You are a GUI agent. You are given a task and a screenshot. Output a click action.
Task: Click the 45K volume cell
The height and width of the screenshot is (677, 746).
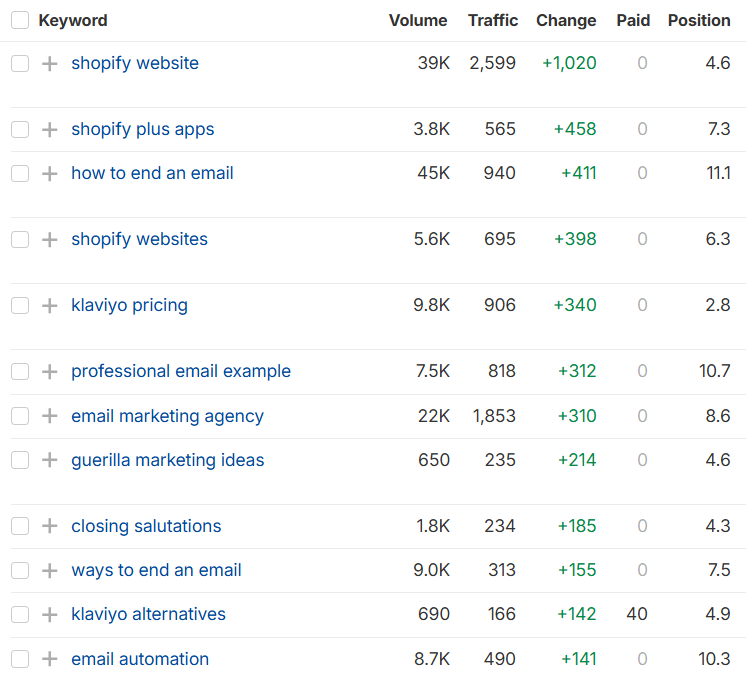pos(433,173)
